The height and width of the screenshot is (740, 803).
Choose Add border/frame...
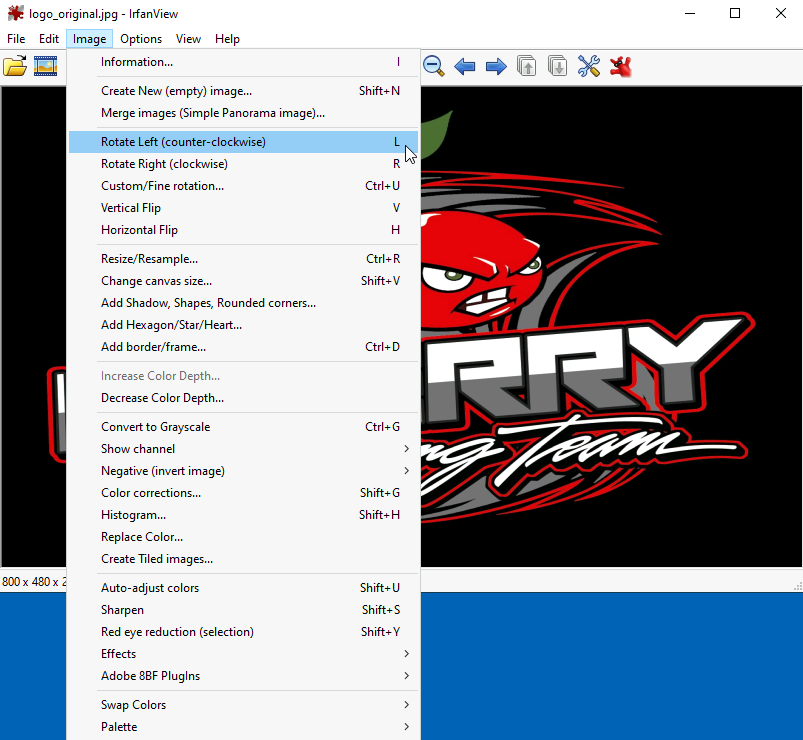(243, 347)
